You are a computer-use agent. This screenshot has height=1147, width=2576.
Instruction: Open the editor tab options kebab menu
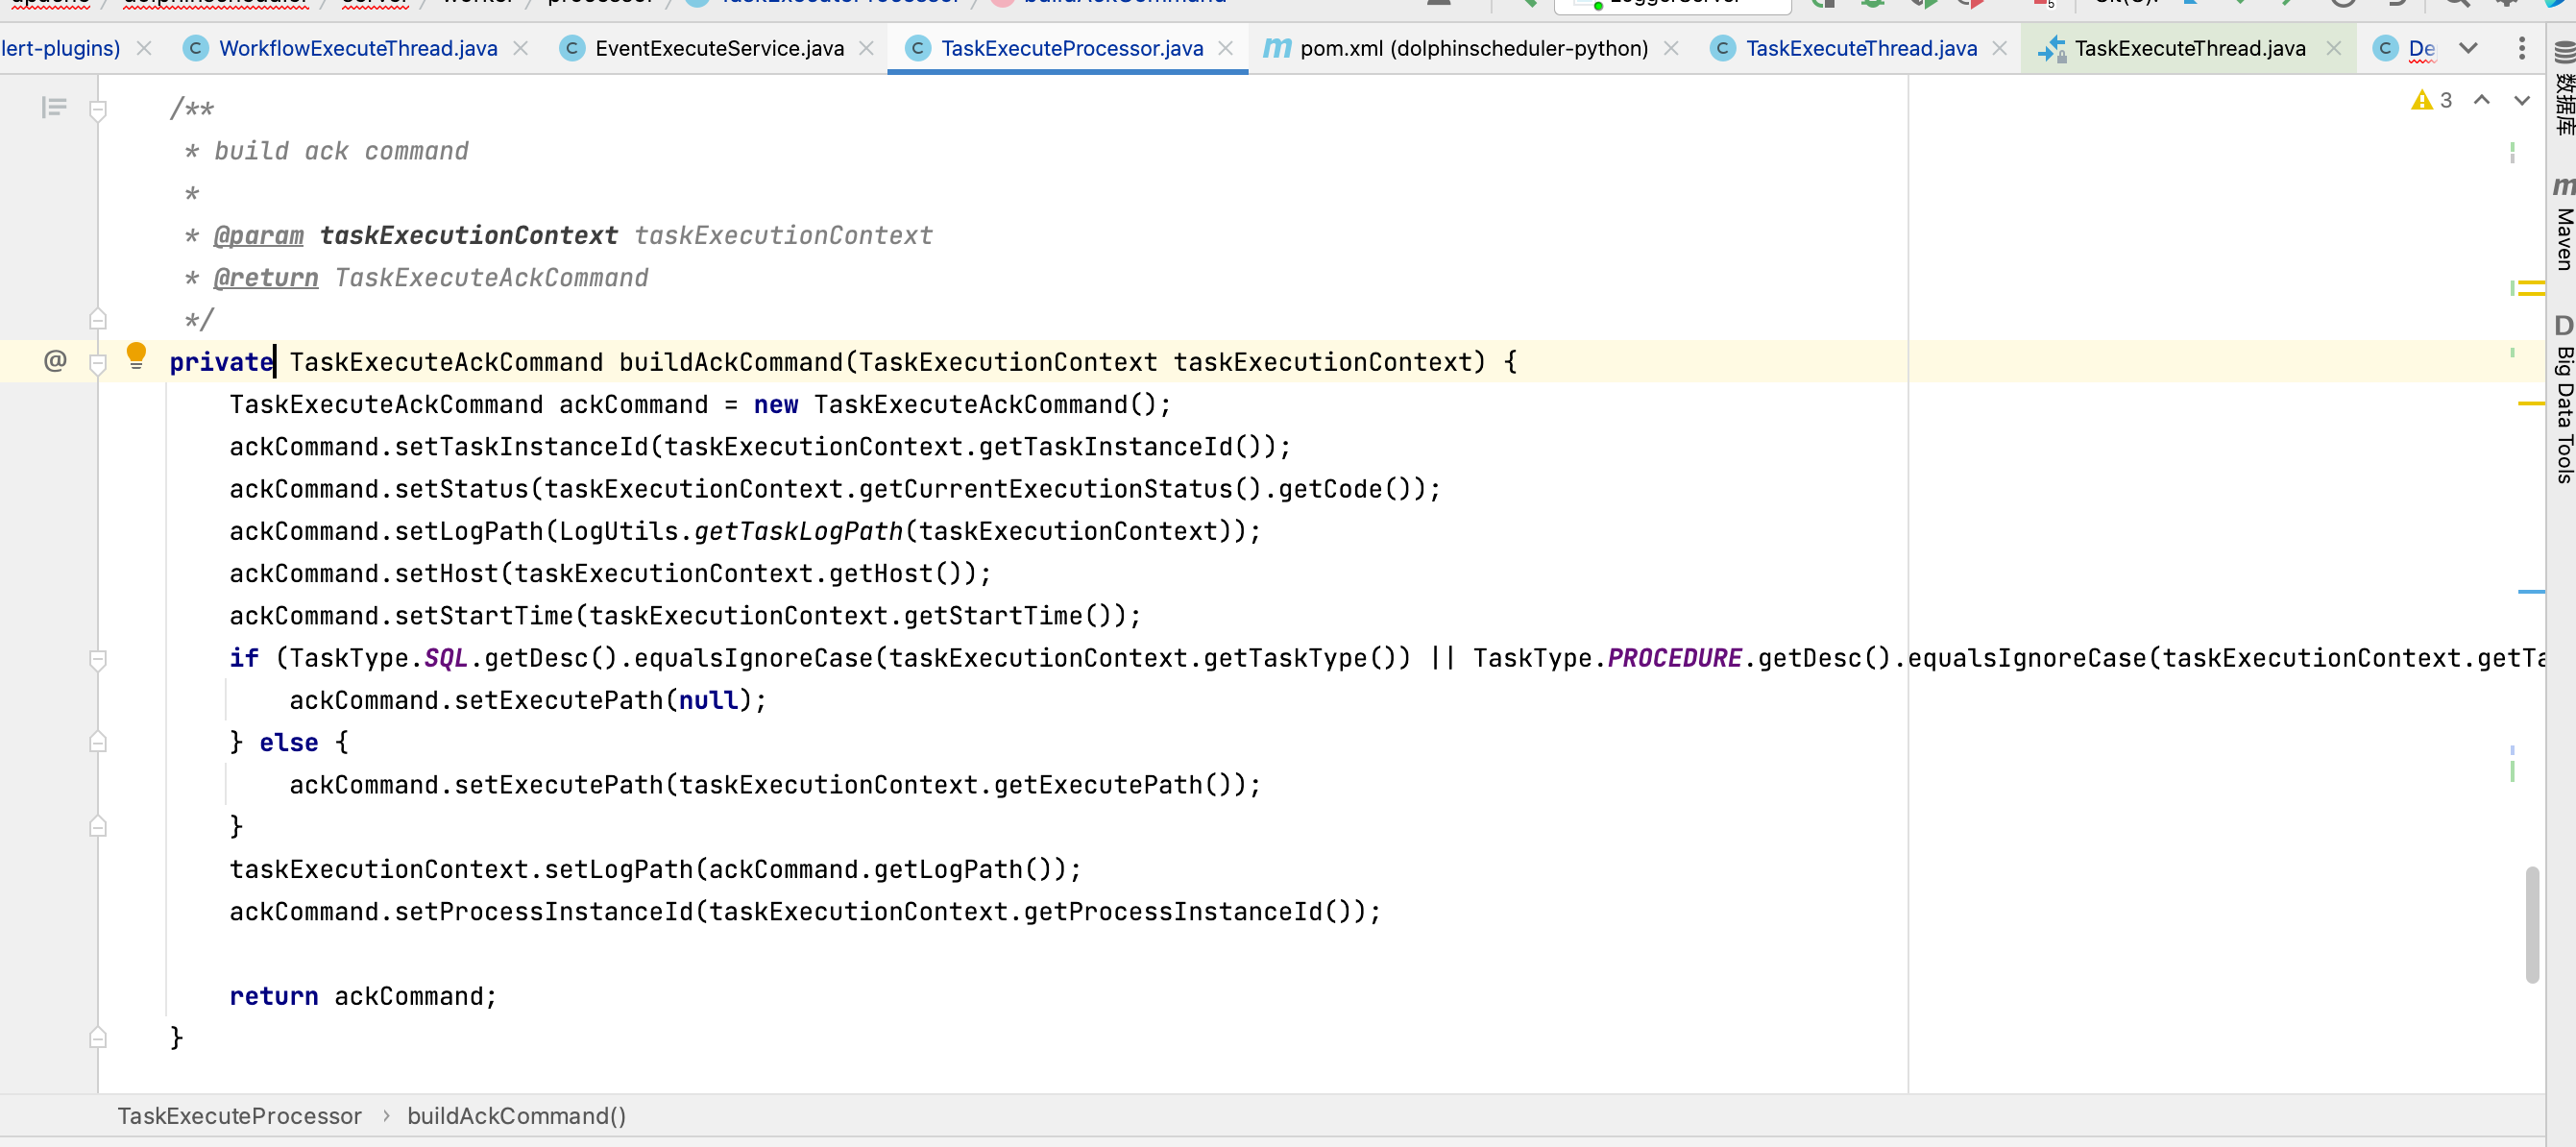coord(2524,48)
